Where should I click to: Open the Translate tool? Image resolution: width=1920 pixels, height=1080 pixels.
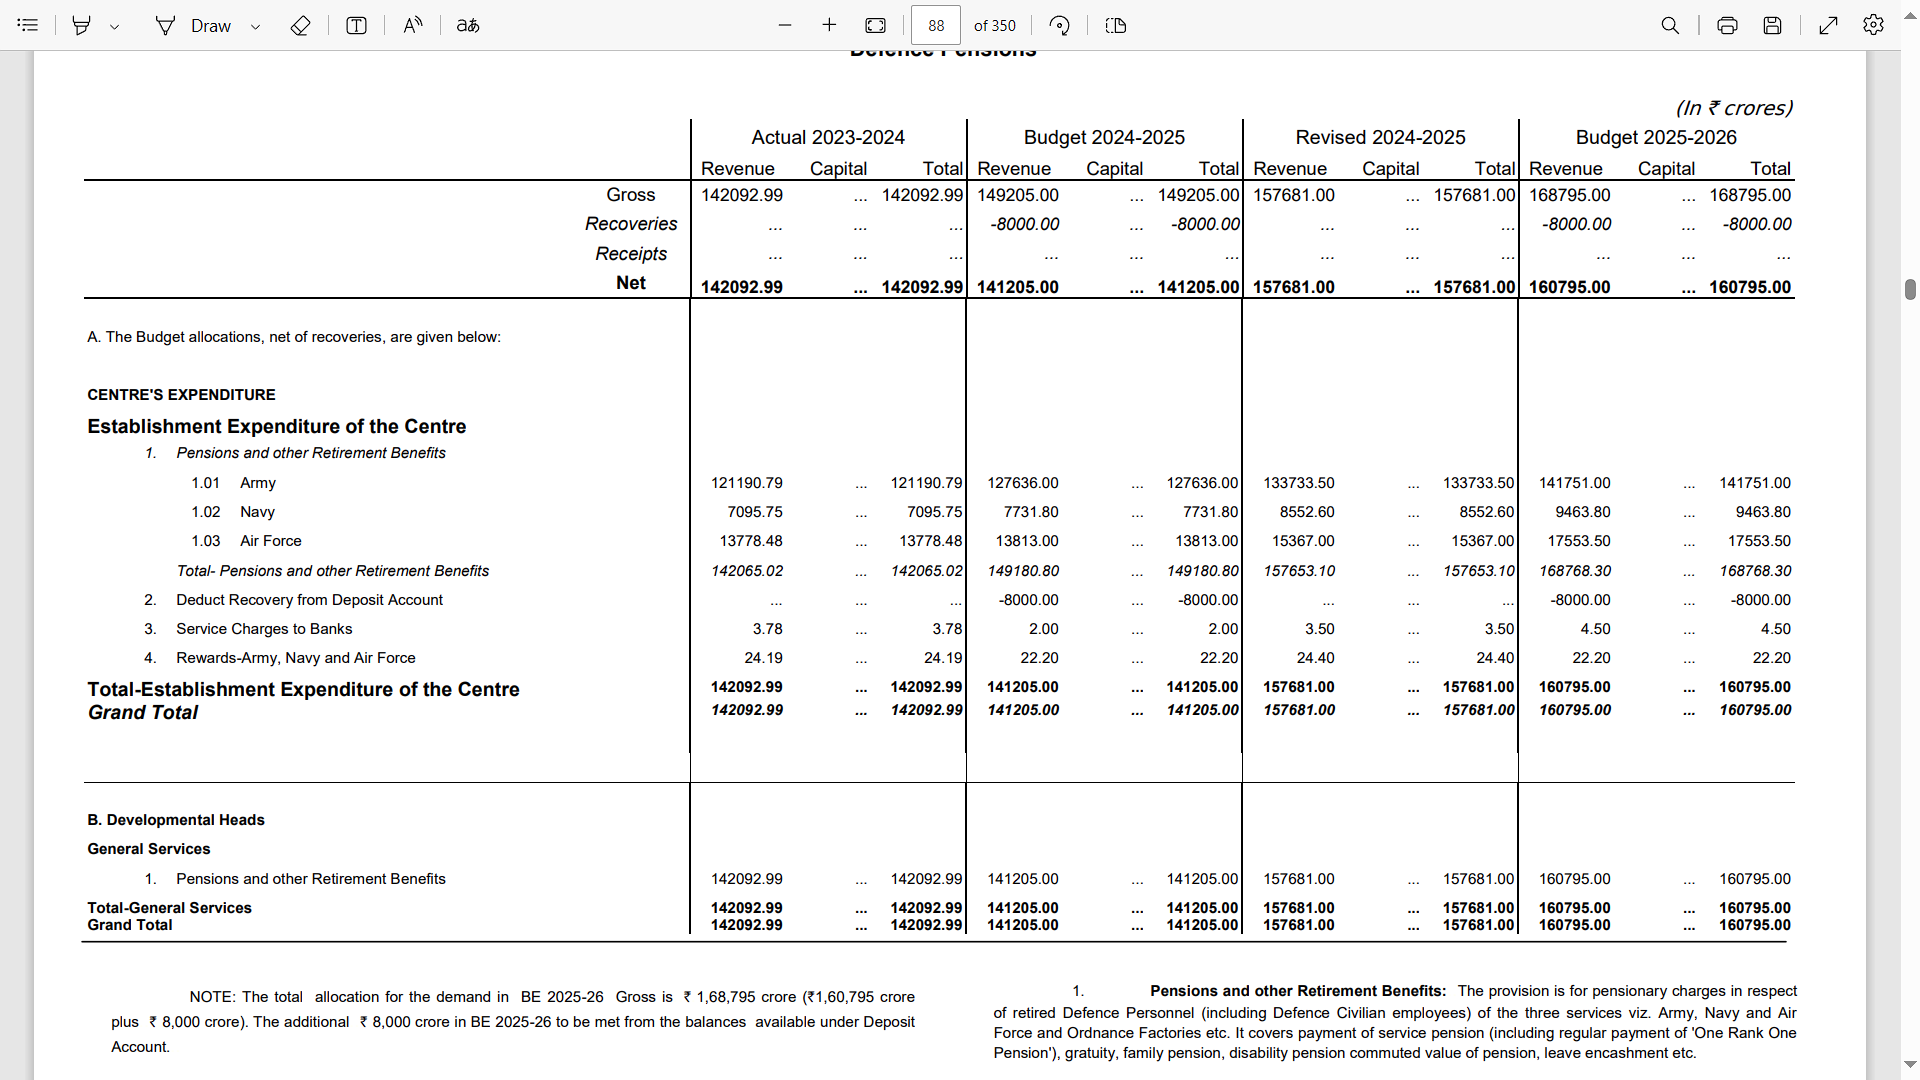click(x=468, y=25)
